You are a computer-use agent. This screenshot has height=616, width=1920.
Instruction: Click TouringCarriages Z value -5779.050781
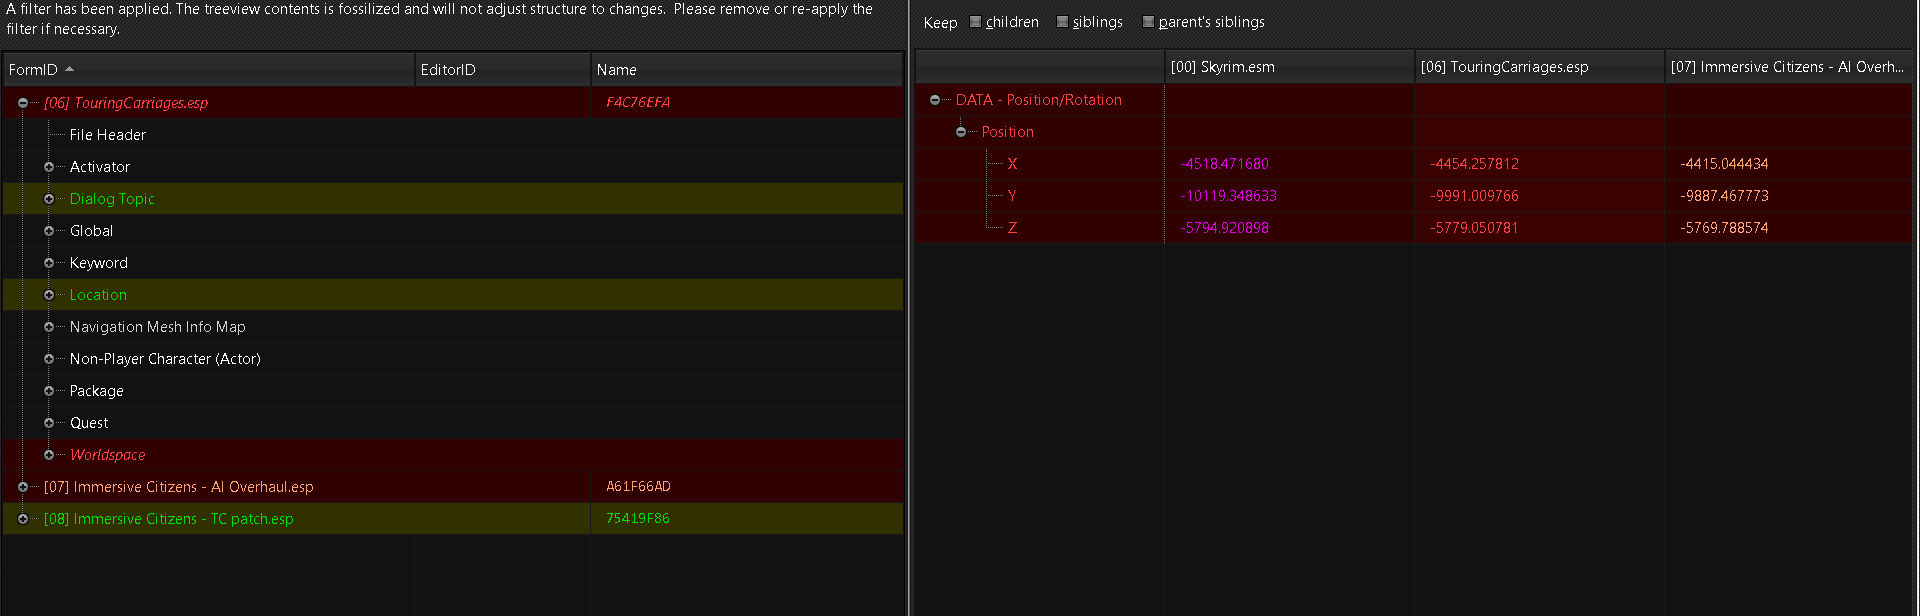click(1474, 228)
